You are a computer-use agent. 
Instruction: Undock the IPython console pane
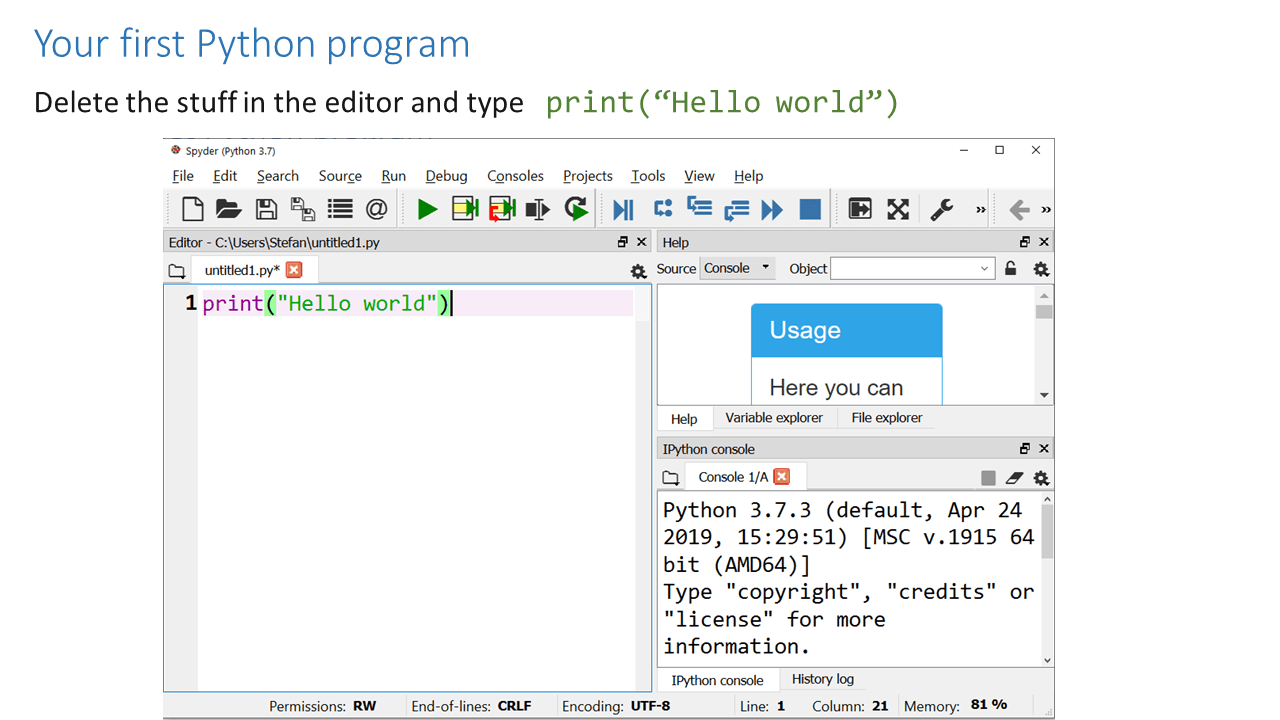pos(1023,448)
